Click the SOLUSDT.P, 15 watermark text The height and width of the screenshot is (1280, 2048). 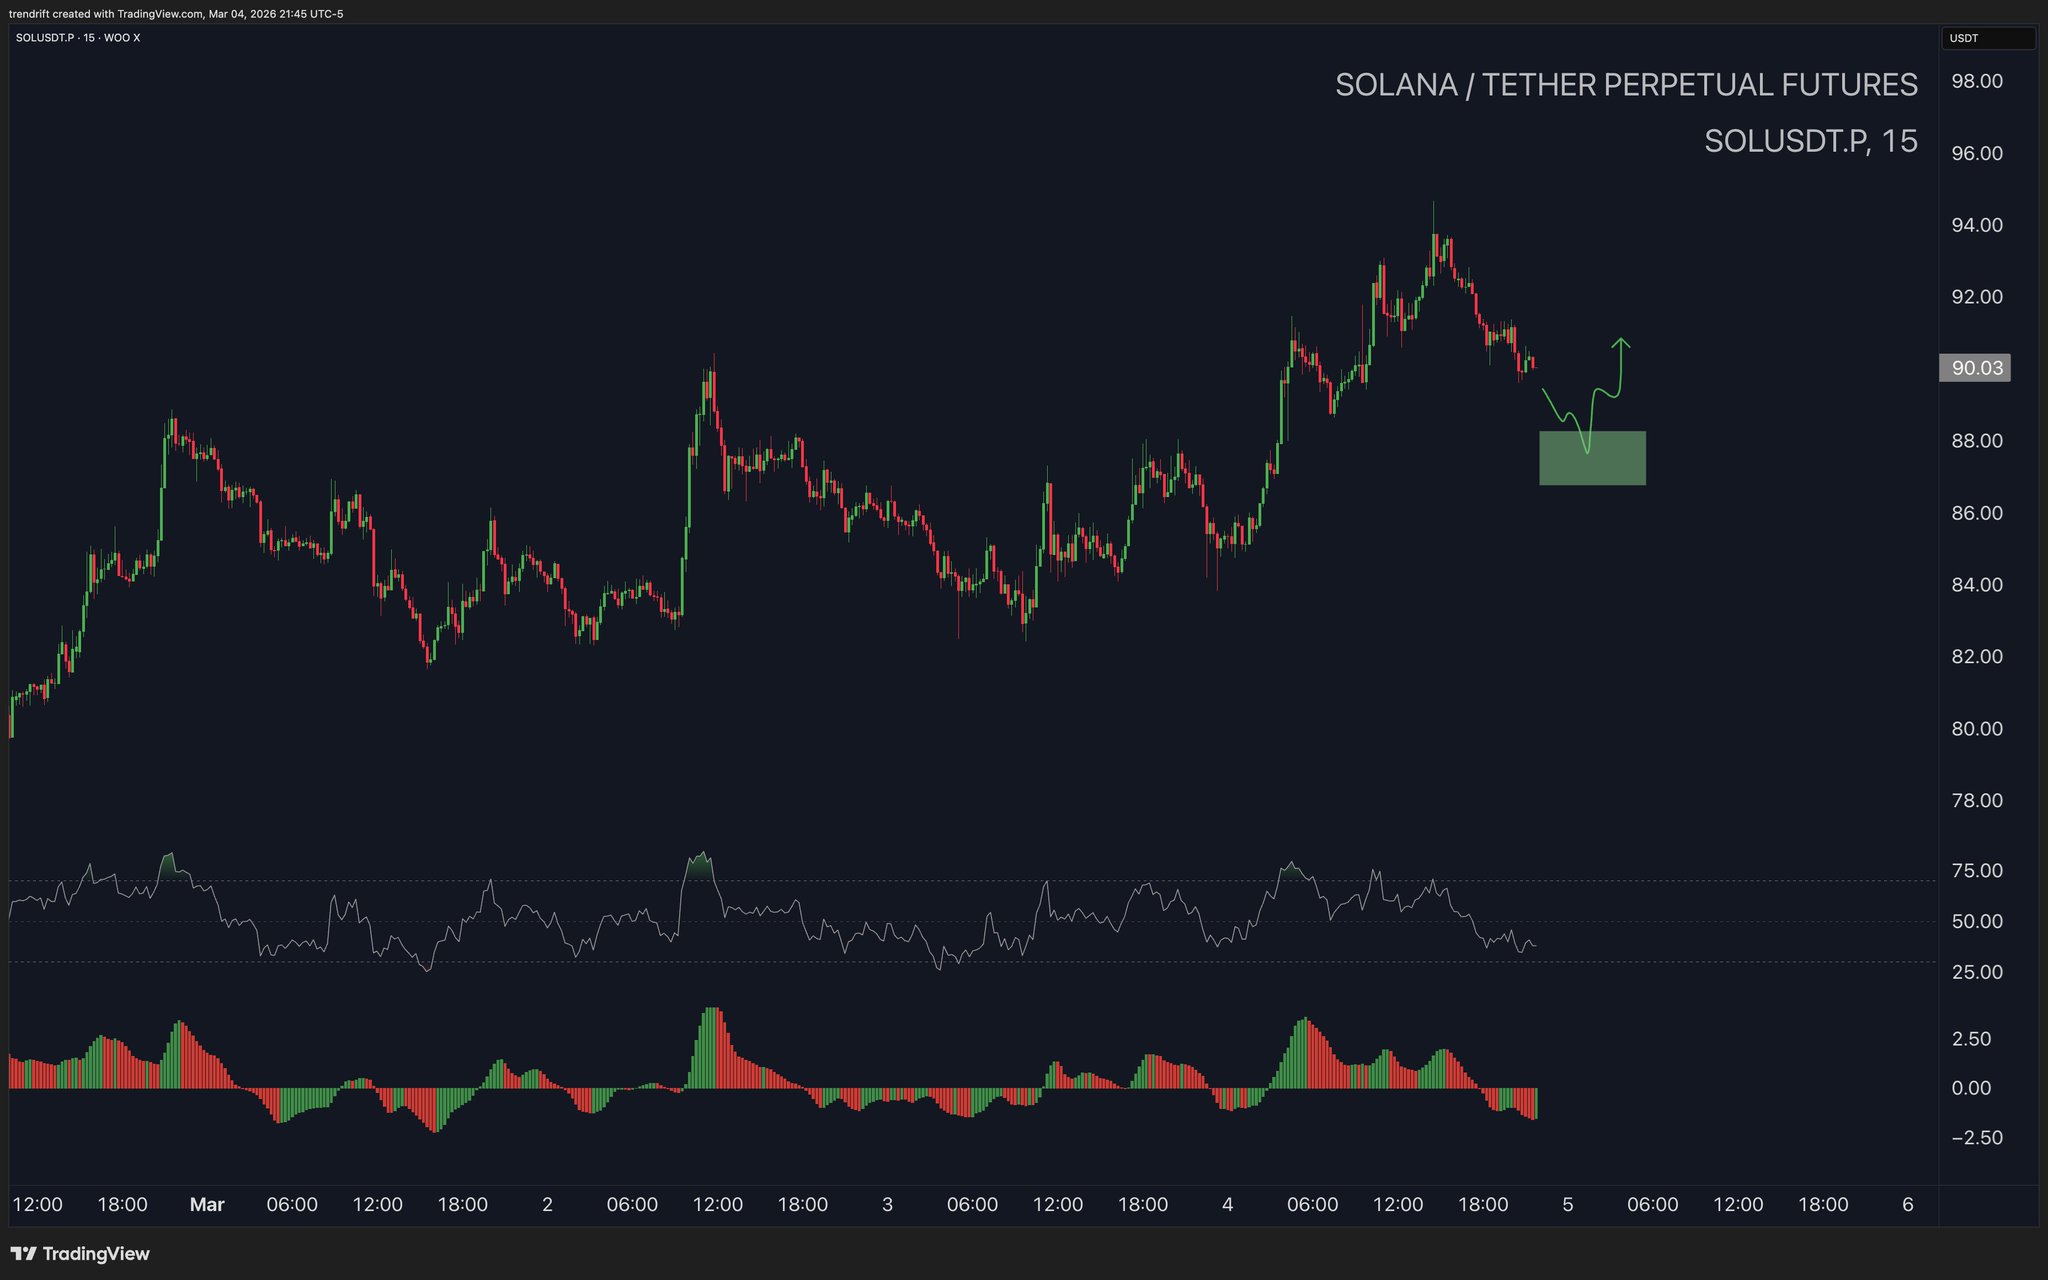tap(1810, 141)
